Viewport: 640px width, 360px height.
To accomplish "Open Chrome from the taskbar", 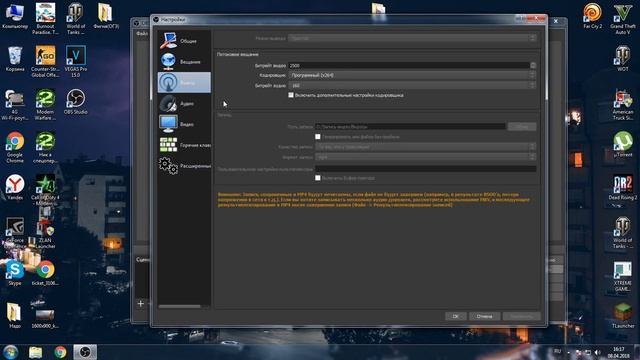I will tap(60, 352).
